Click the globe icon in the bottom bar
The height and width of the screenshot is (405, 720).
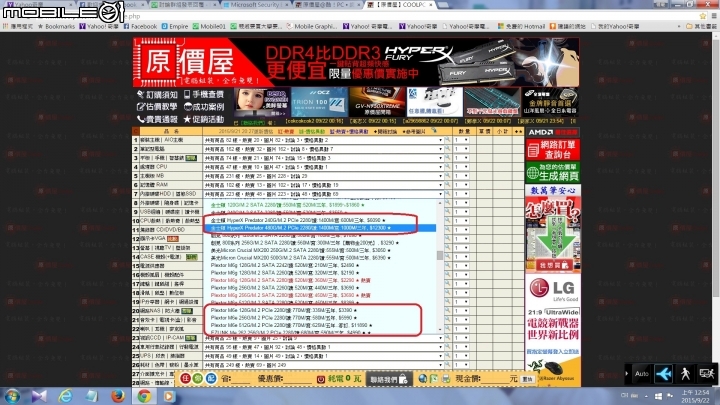[422, 379]
